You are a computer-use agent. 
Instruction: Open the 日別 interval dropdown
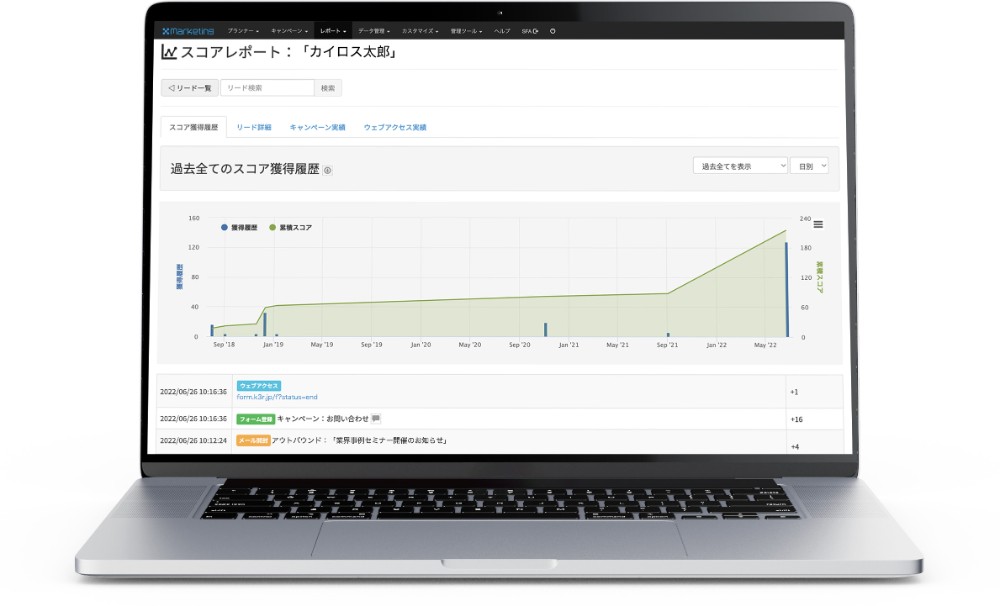click(x=808, y=166)
